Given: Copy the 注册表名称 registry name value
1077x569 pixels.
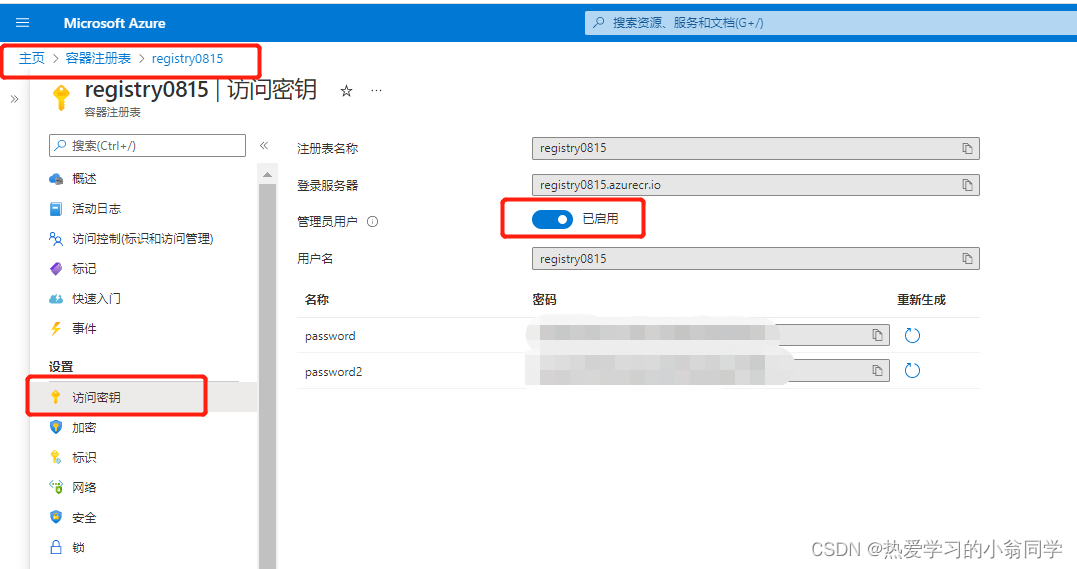Looking at the screenshot, I should (x=967, y=148).
